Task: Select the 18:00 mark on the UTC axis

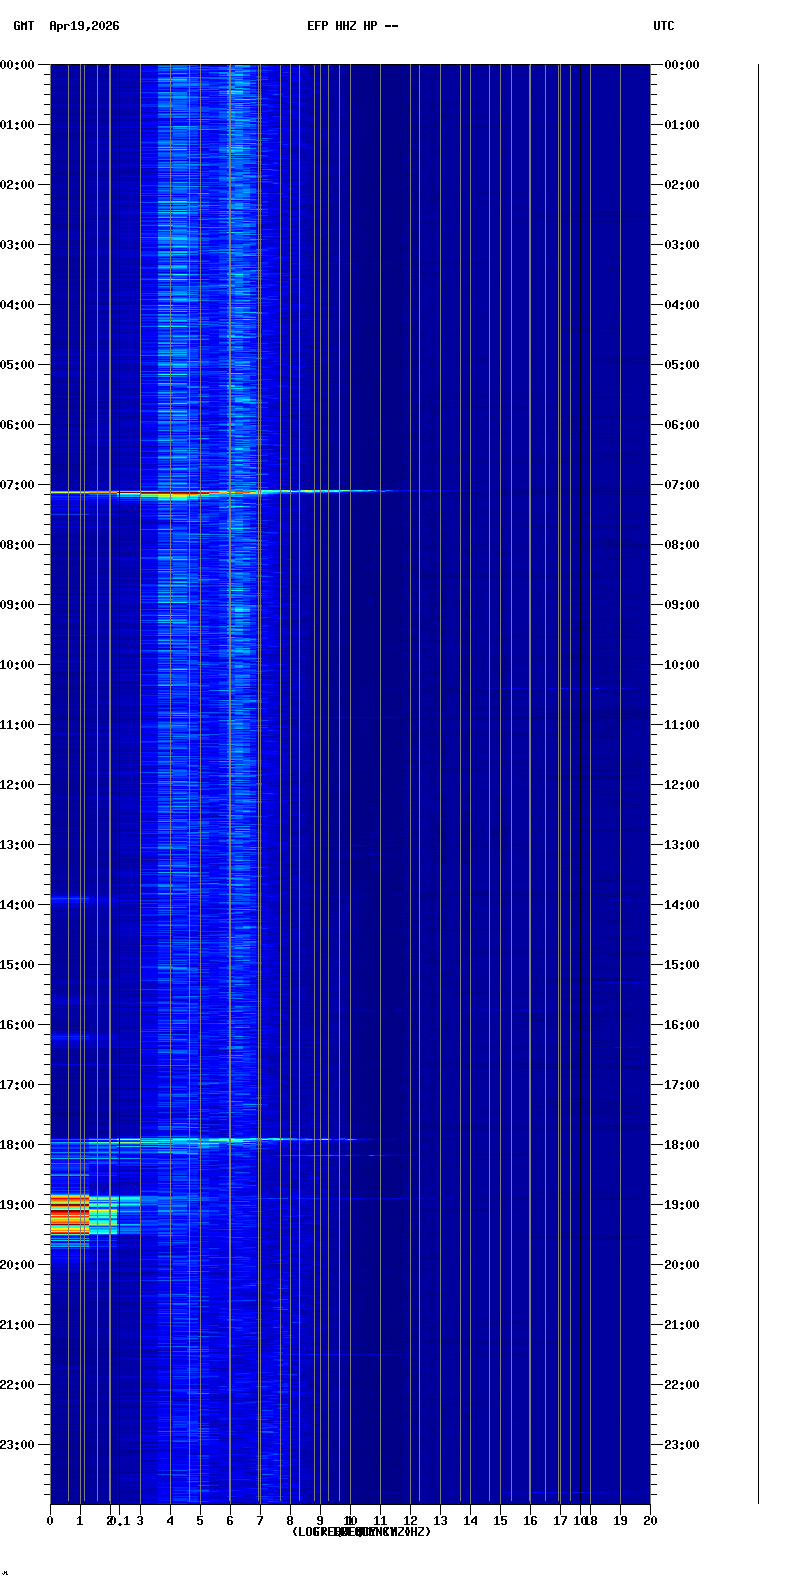Action: click(681, 1145)
